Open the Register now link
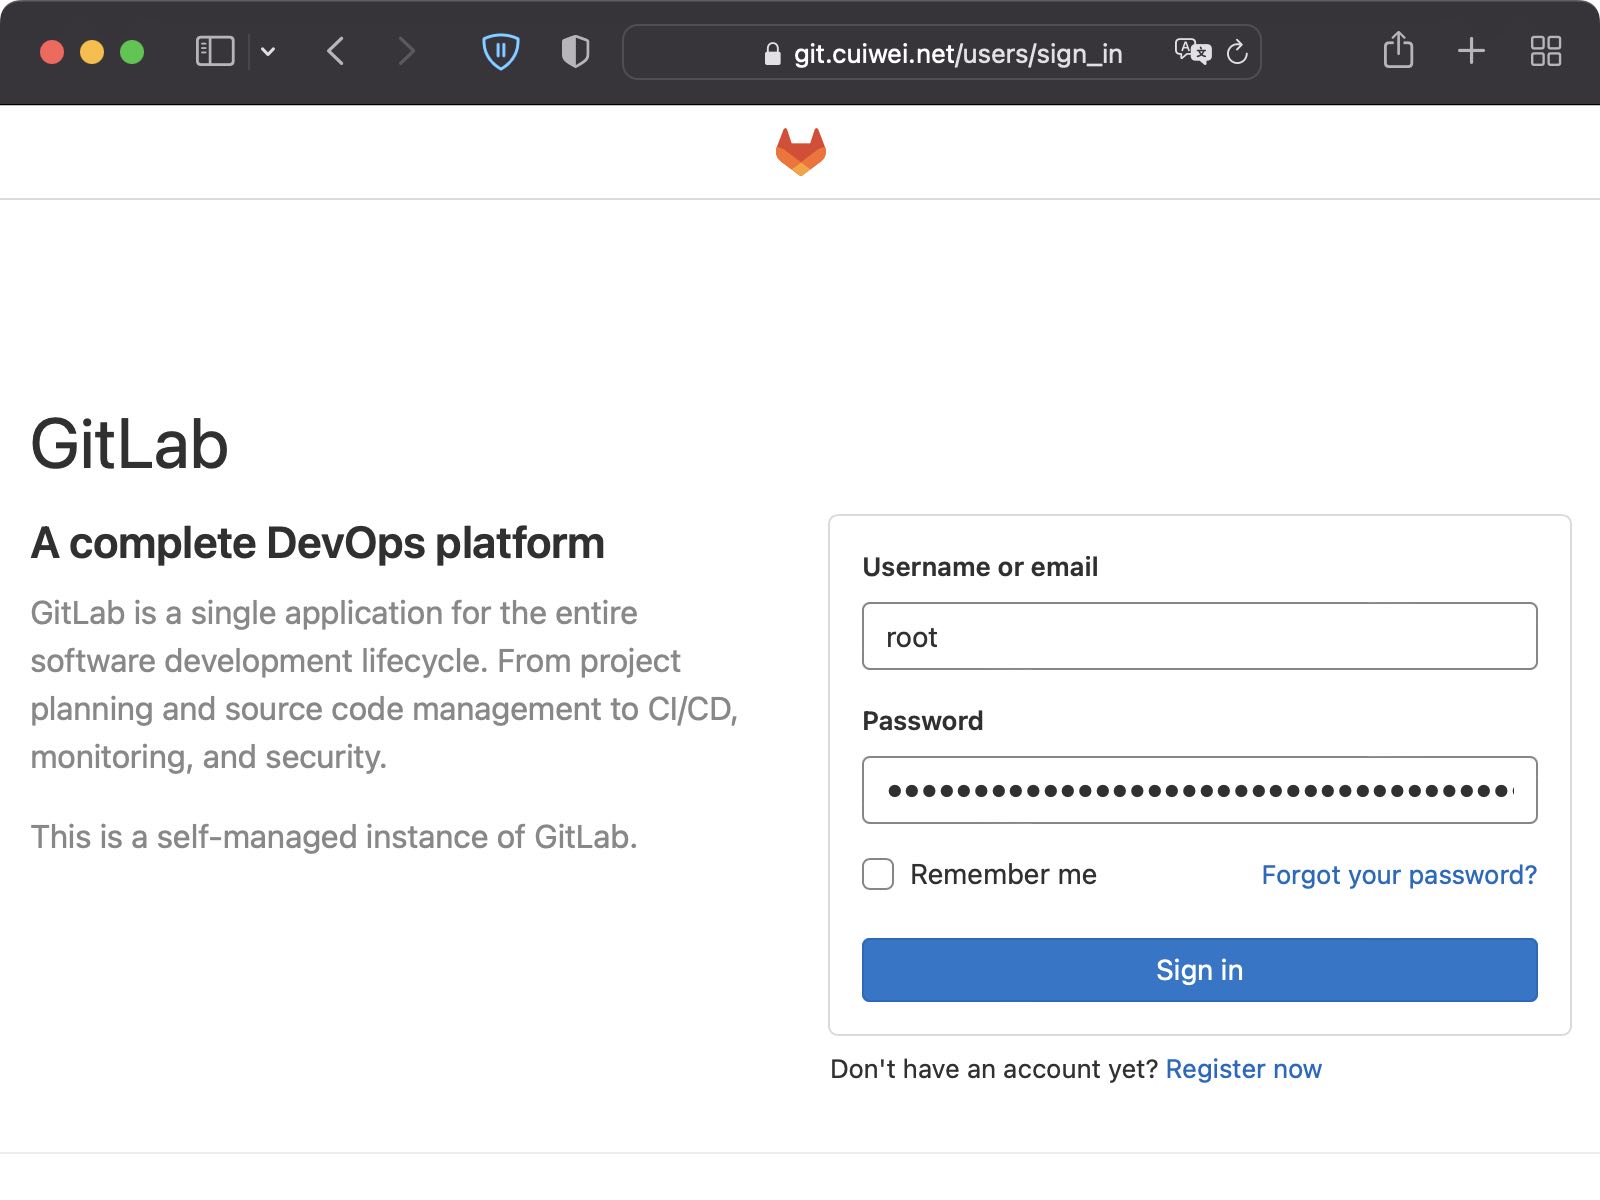The width and height of the screenshot is (1600, 1200). pos(1243,1069)
